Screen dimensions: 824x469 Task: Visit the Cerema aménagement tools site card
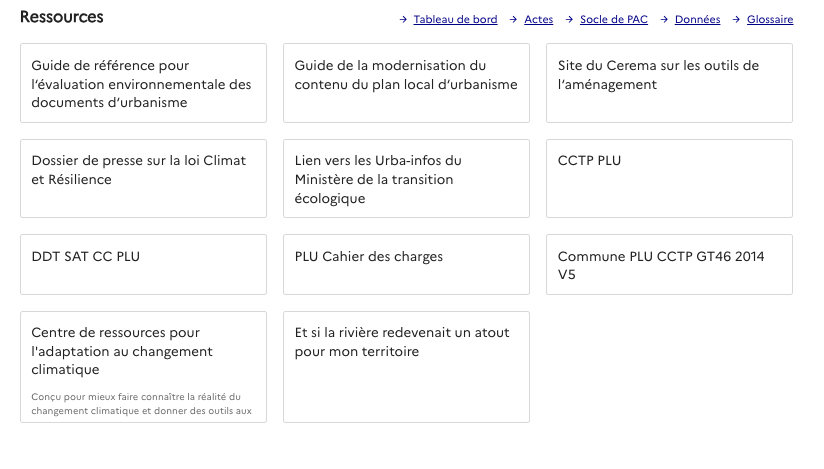pos(669,83)
